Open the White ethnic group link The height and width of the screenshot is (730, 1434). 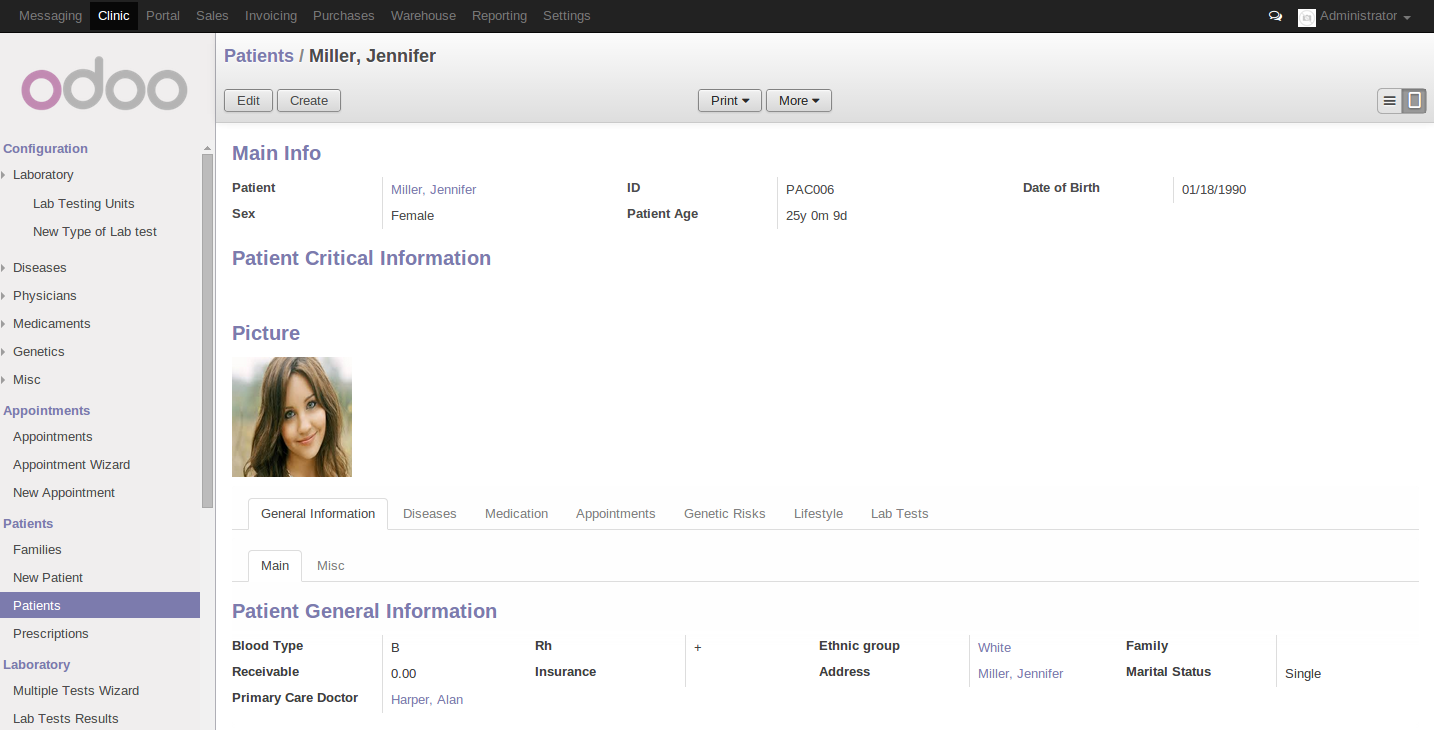click(995, 648)
